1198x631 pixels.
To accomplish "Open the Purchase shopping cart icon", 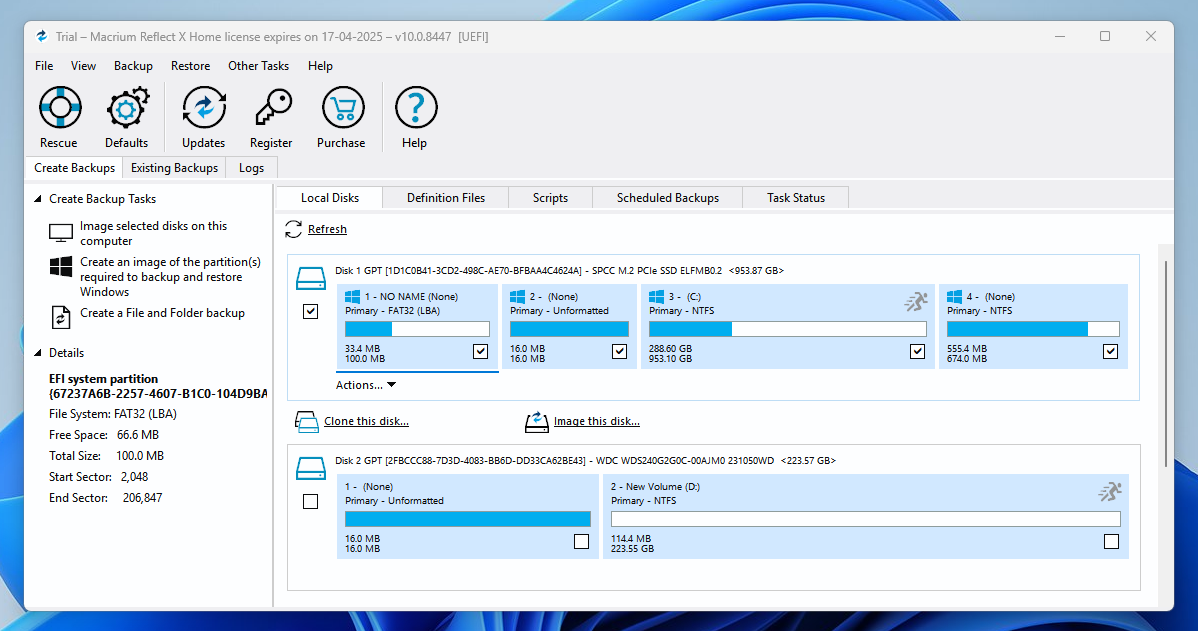I will coord(342,108).
